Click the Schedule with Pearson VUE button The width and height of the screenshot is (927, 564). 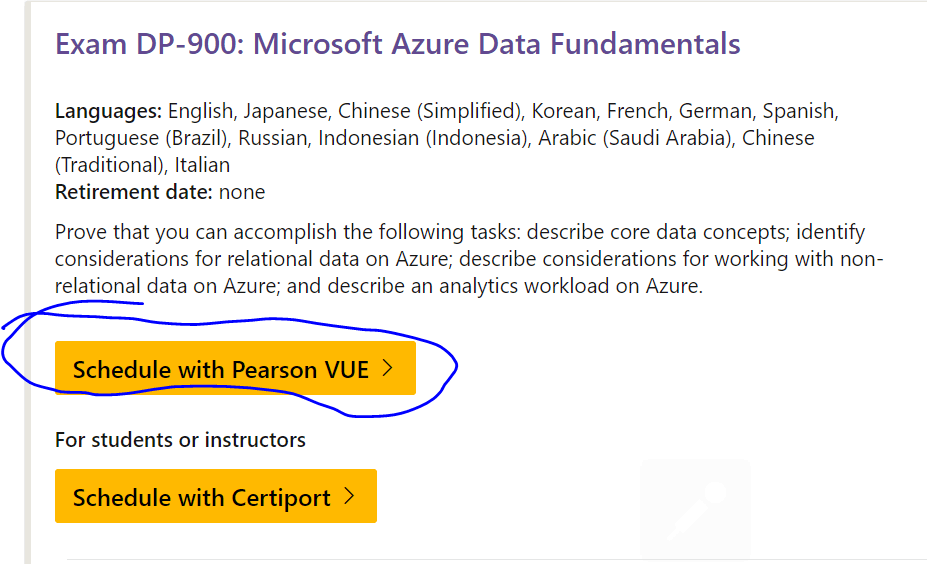click(x=235, y=368)
